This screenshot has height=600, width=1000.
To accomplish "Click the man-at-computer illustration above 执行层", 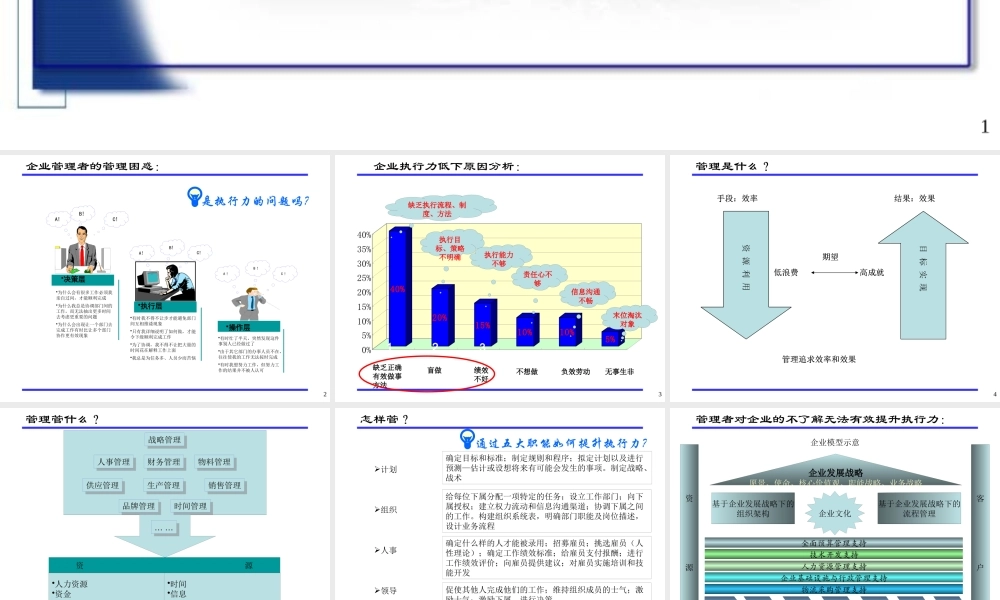I will point(165,281).
